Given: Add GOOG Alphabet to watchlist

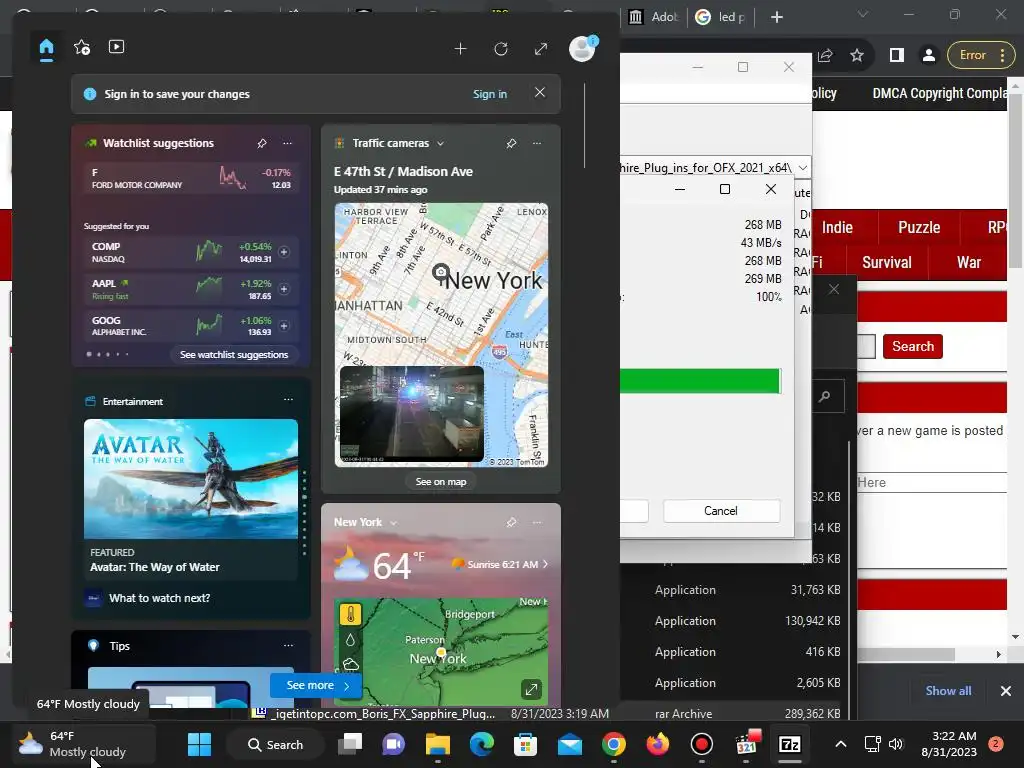Looking at the screenshot, I should [284, 326].
